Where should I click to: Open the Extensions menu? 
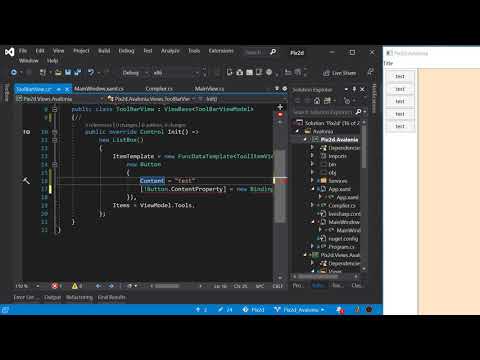click(x=221, y=51)
